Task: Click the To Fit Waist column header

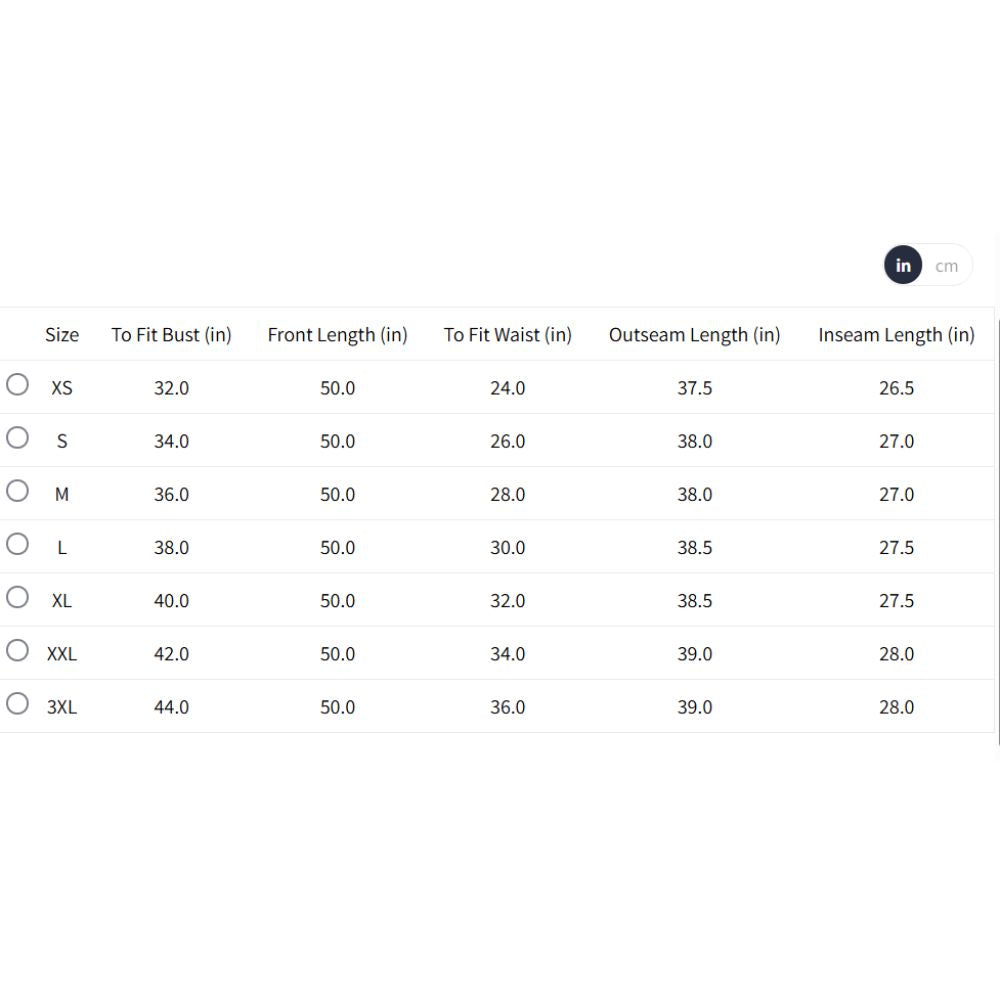Action: [x=508, y=335]
